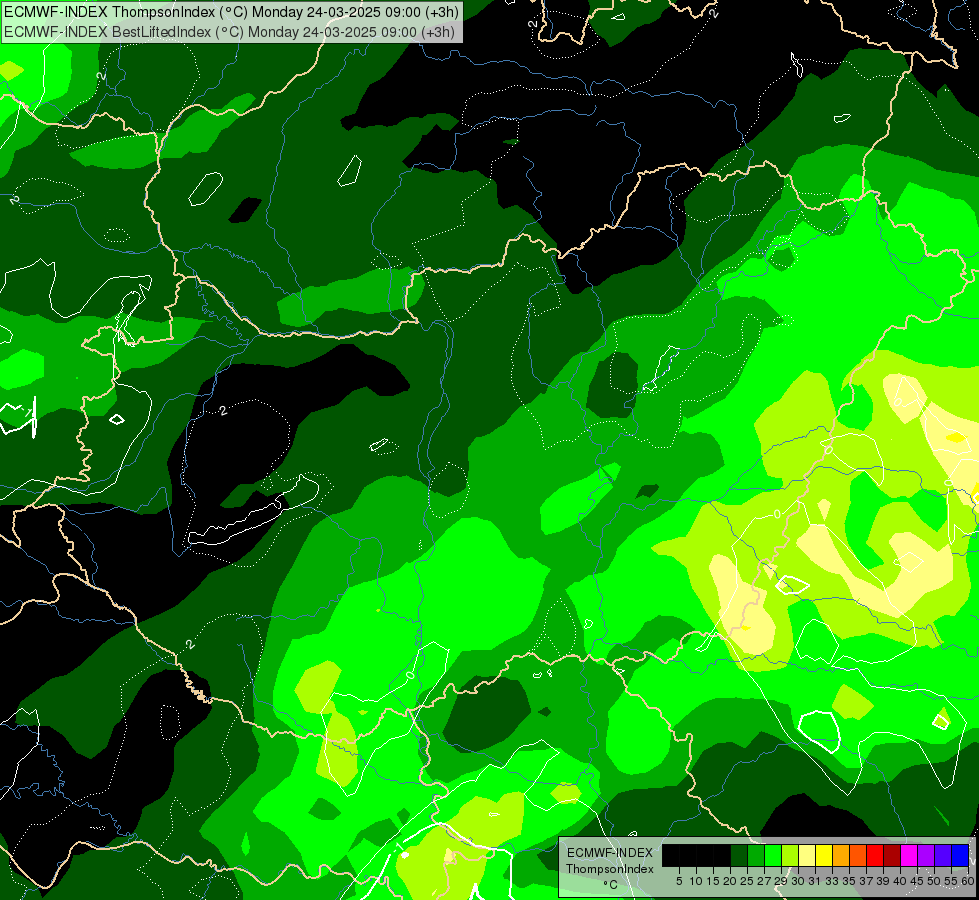This screenshot has width=979, height=900.
Task: Click the bright green 27-29 legend swatch
Action: click(x=773, y=856)
